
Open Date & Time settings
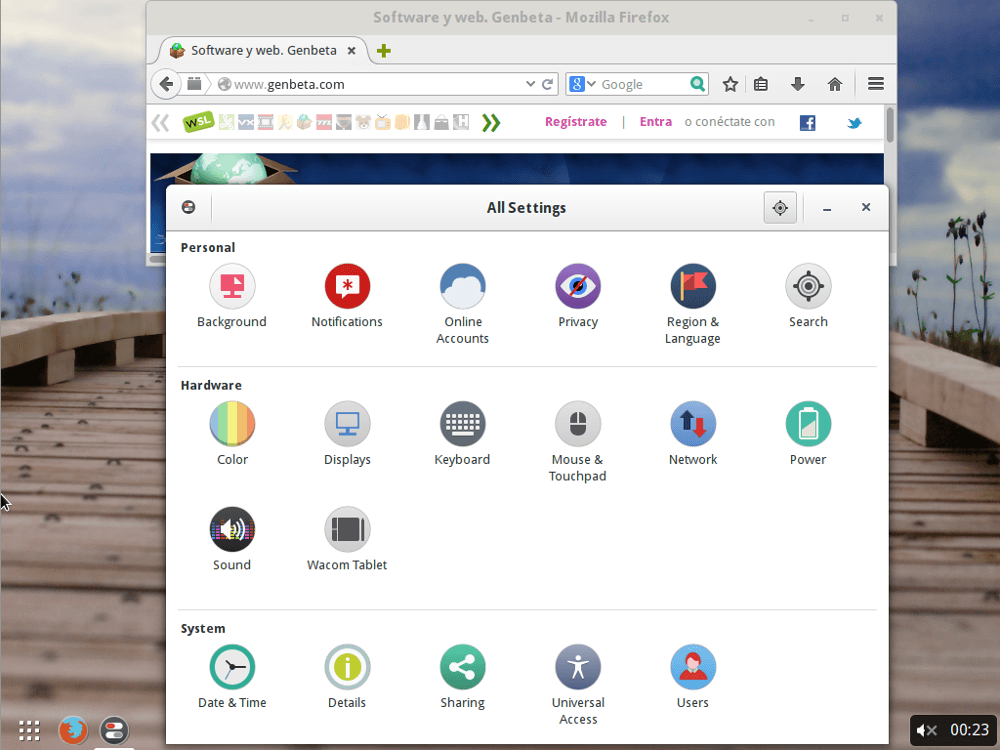point(232,666)
